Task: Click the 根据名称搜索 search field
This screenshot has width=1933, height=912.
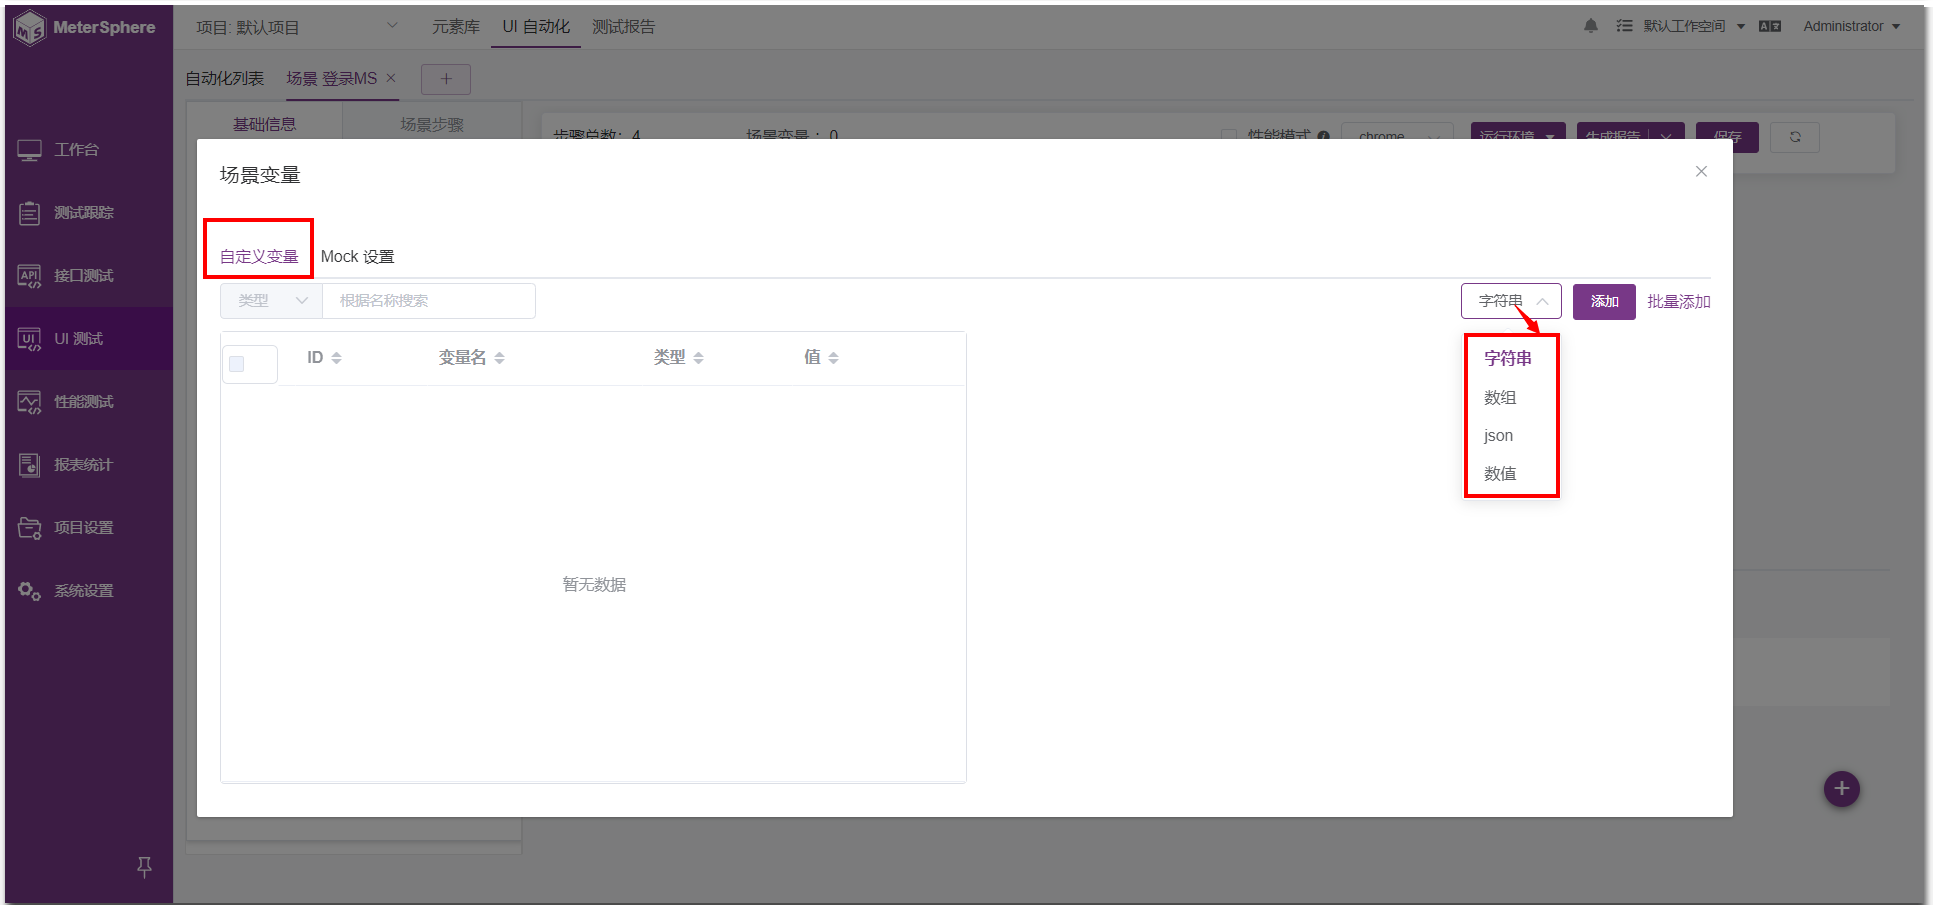Action: click(428, 300)
